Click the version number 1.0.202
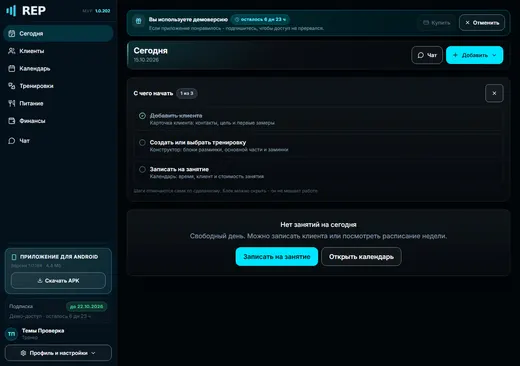Screen dimensions: 520x366 (103, 11)
